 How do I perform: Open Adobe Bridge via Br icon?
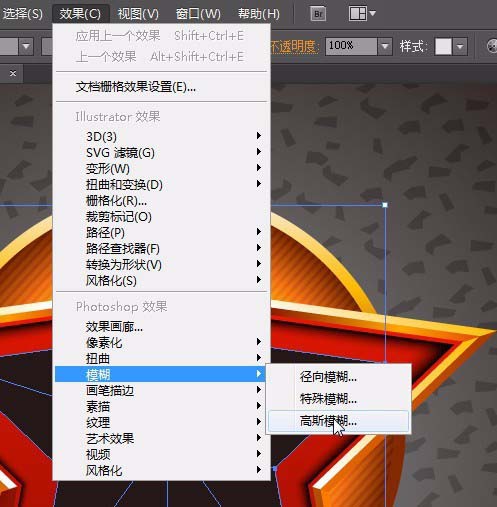tap(318, 14)
